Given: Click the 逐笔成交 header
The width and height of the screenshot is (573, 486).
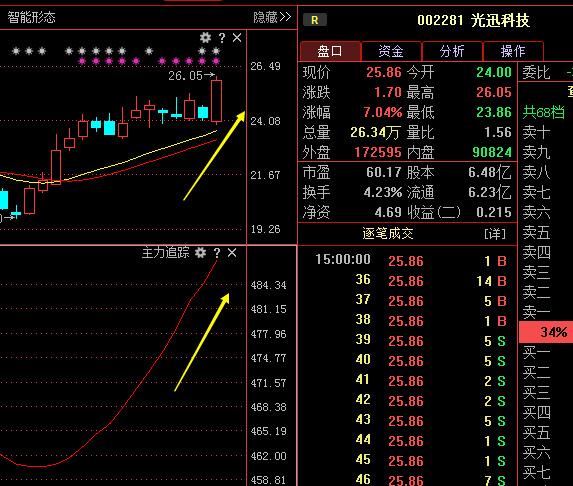Looking at the screenshot, I should [388, 233].
